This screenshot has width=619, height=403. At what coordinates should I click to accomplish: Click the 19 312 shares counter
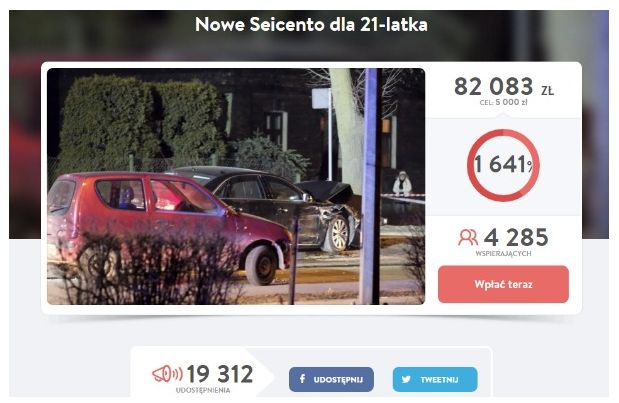click(220, 374)
